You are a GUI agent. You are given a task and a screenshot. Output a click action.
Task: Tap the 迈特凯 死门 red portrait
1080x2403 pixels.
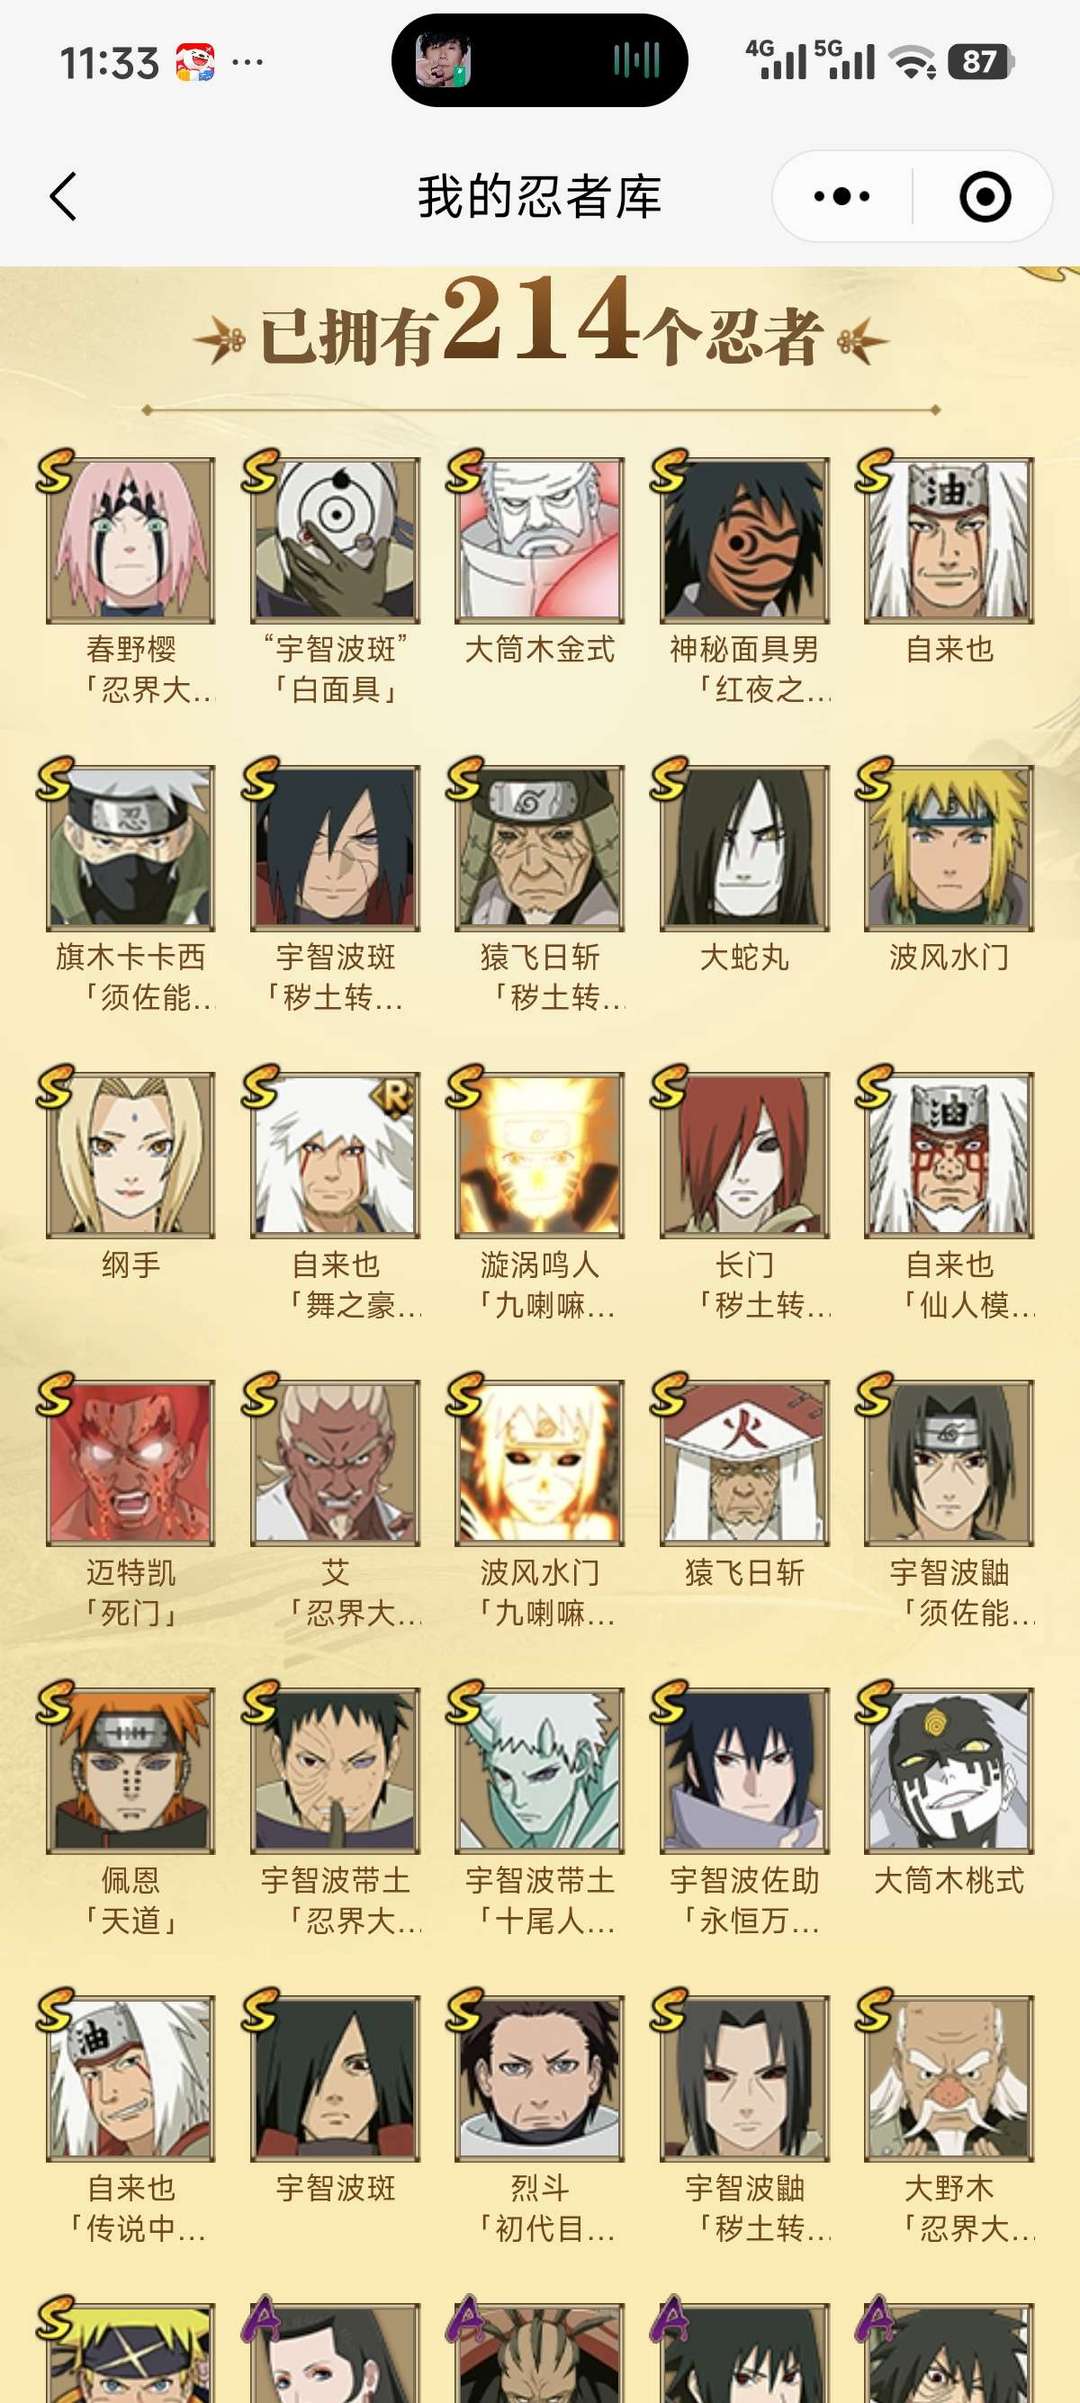pos(130,1463)
